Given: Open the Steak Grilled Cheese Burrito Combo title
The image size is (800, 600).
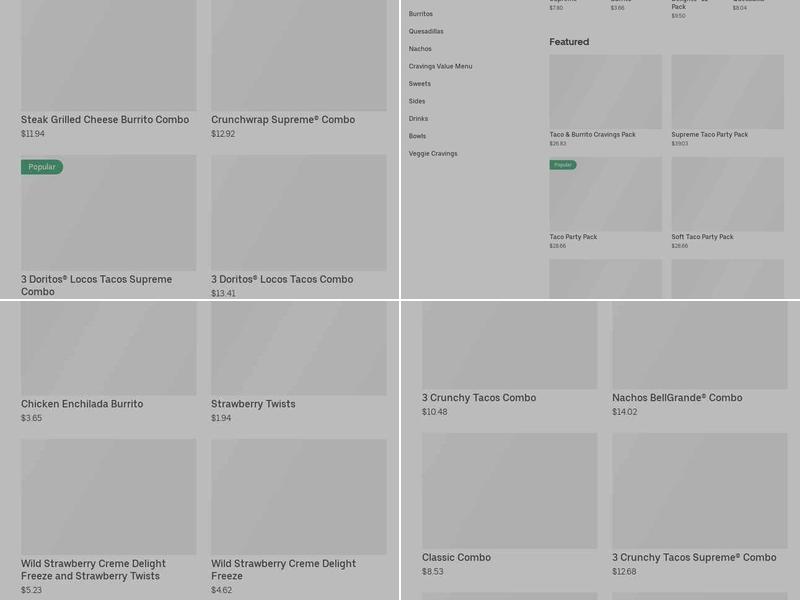Looking at the screenshot, I should pos(105,120).
